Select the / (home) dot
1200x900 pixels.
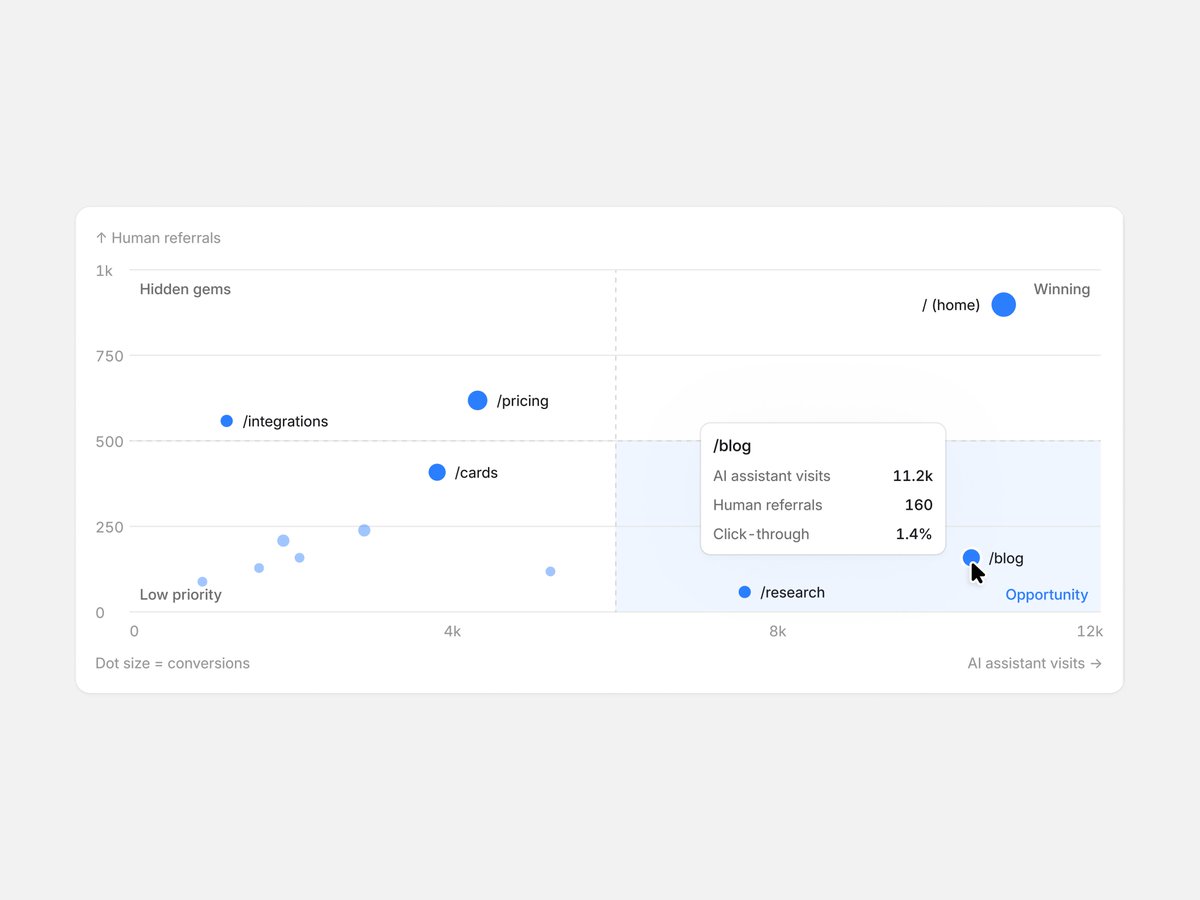pyautogui.click(x=1004, y=305)
